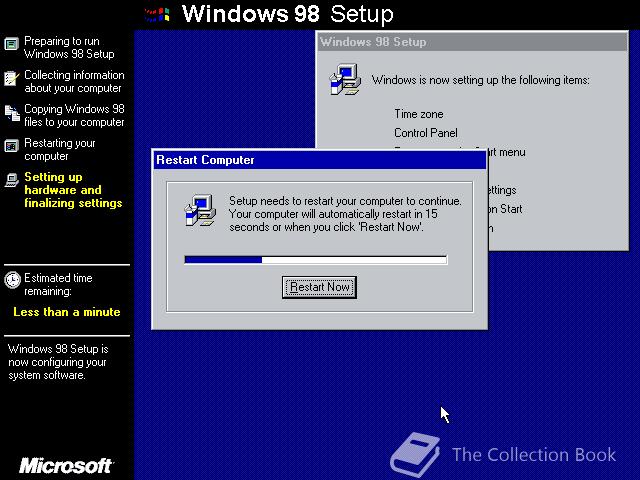Click the Copying Windows 98 files step icon
This screenshot has height=480, width=640.
(x=12, y=113)
